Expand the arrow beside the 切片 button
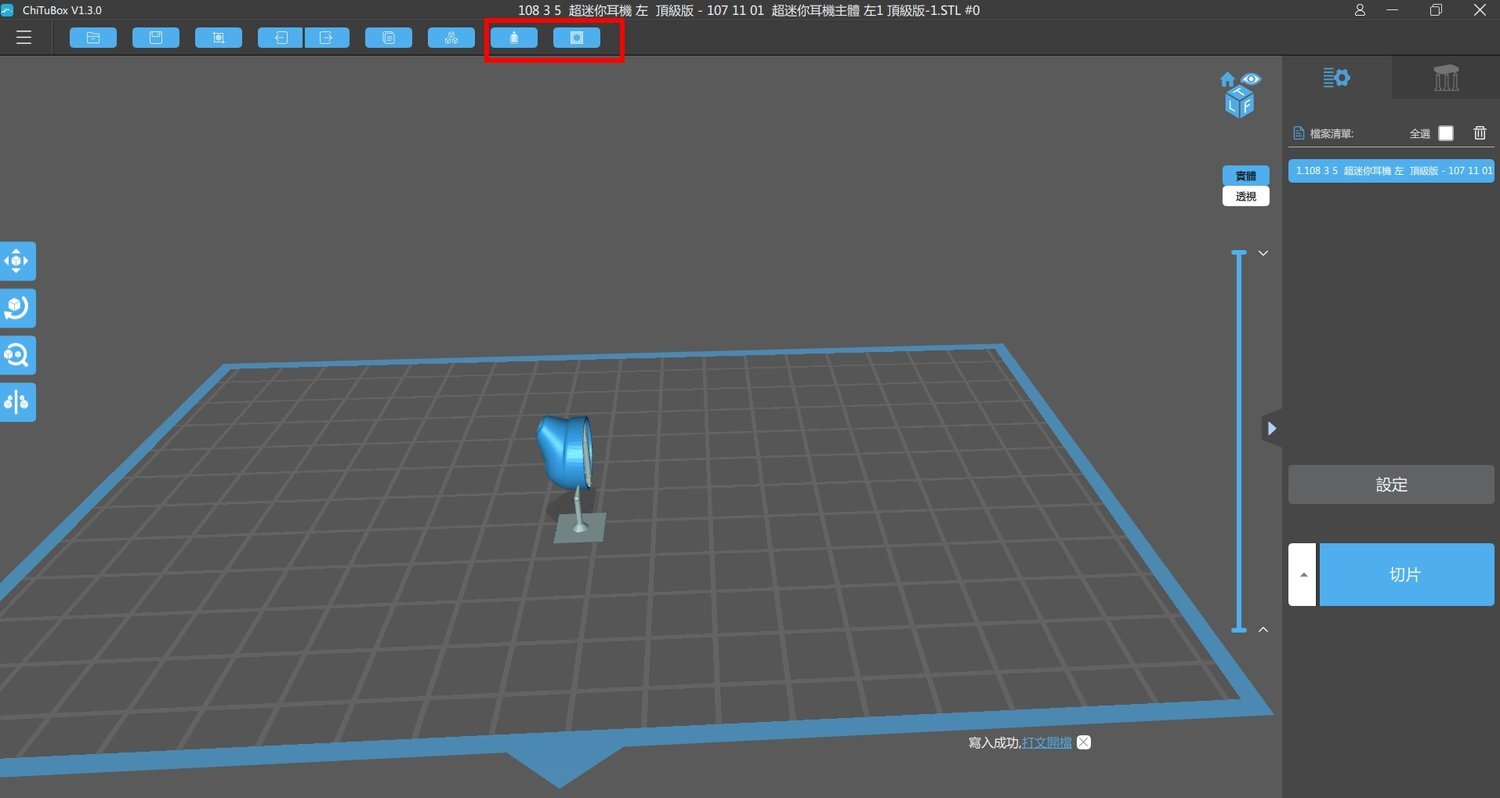This screenshot has width=1500, height=798. coord(1302,575)
